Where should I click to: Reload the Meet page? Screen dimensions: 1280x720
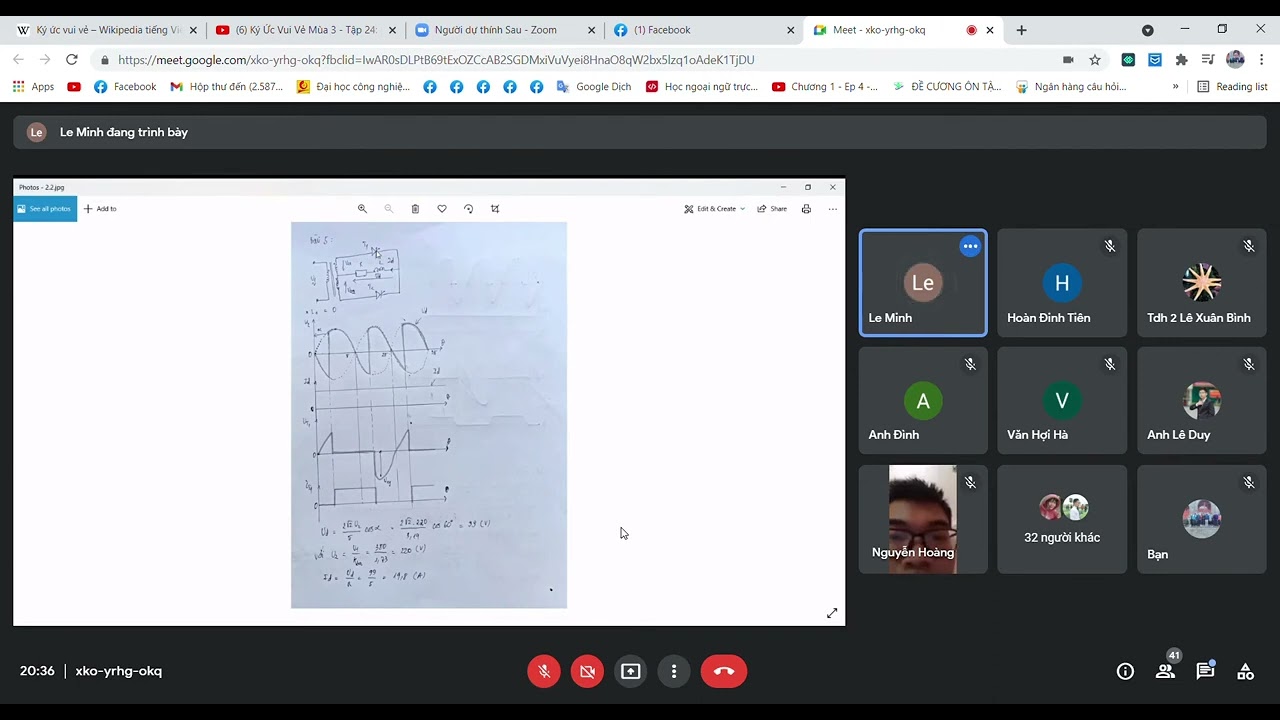click(72, 60)
